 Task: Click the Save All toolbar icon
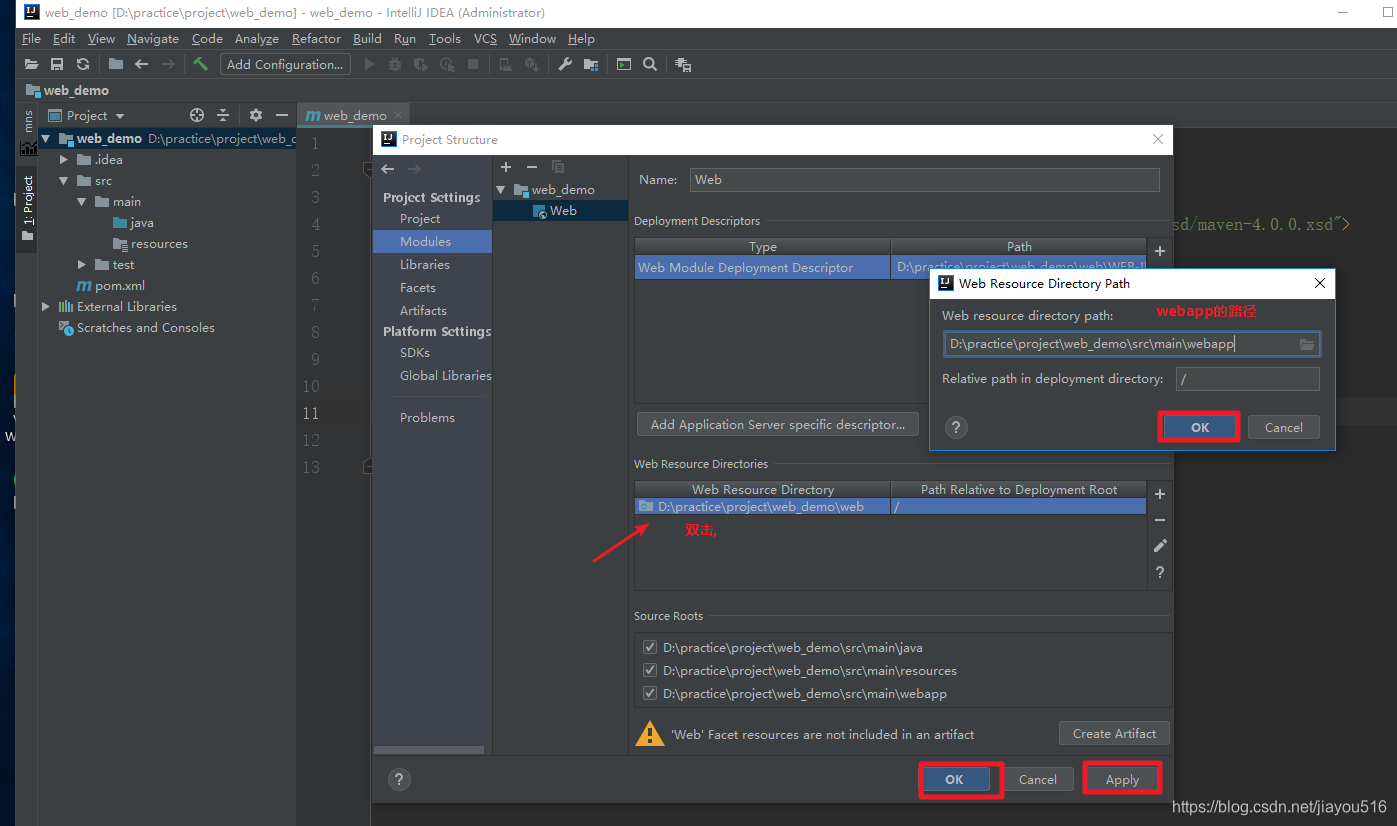pyautogui.click(x=57, y=64)
